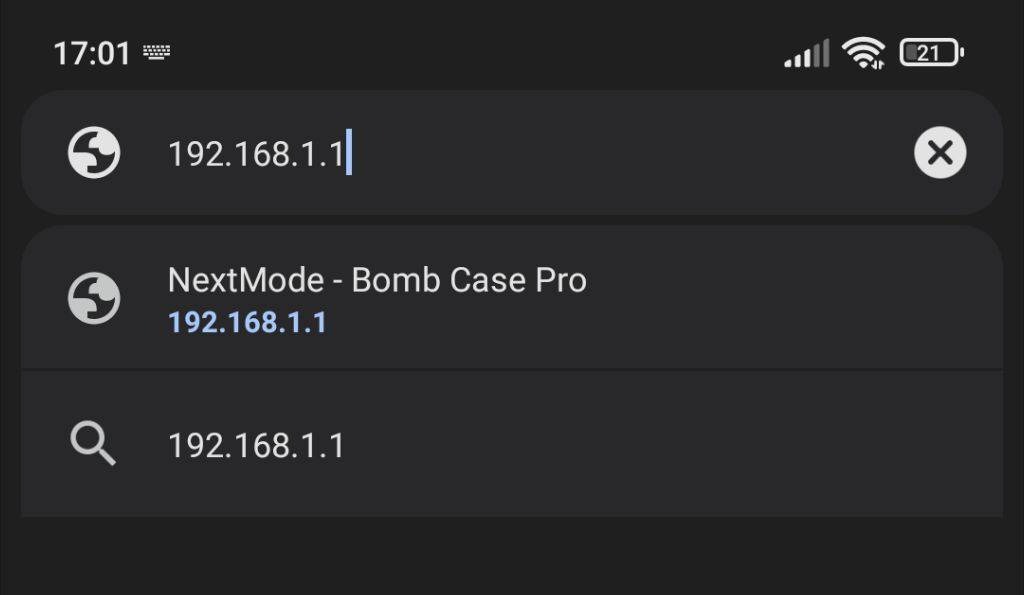1024x595 pixels.
Task: Tap the battery percentage number 21
Action: click(x=928, y=53)
